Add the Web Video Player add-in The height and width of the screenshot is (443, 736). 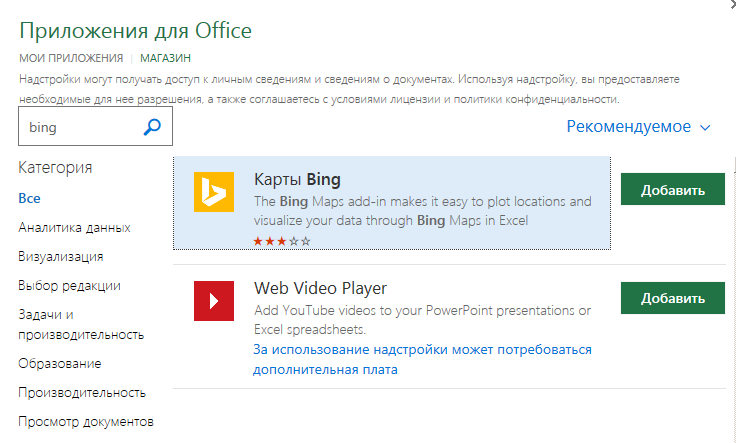pyautogui.click(x=673, y=298)
